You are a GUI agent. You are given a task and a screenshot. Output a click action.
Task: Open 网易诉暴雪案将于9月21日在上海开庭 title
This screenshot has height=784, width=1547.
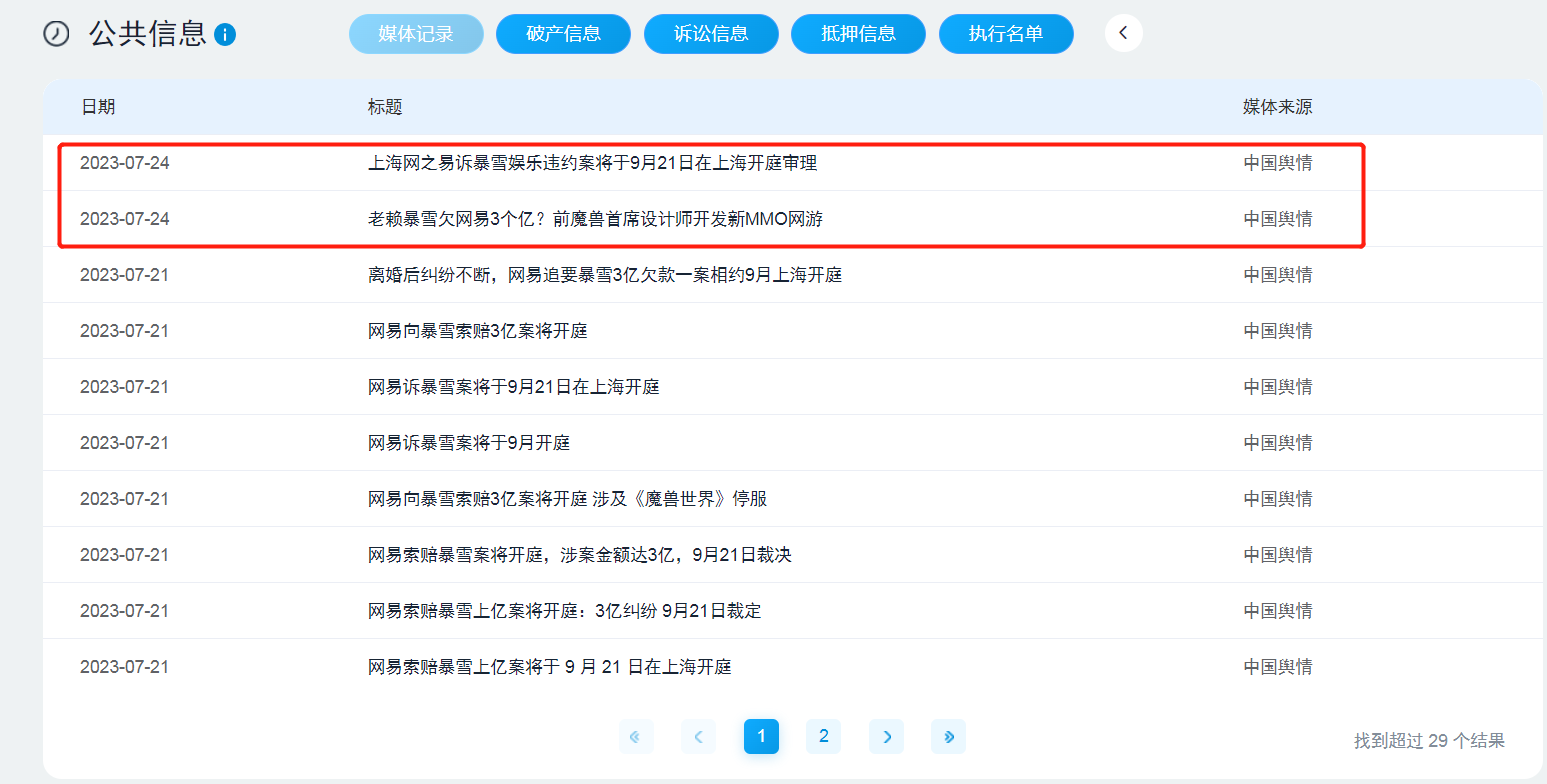point(514,387)
